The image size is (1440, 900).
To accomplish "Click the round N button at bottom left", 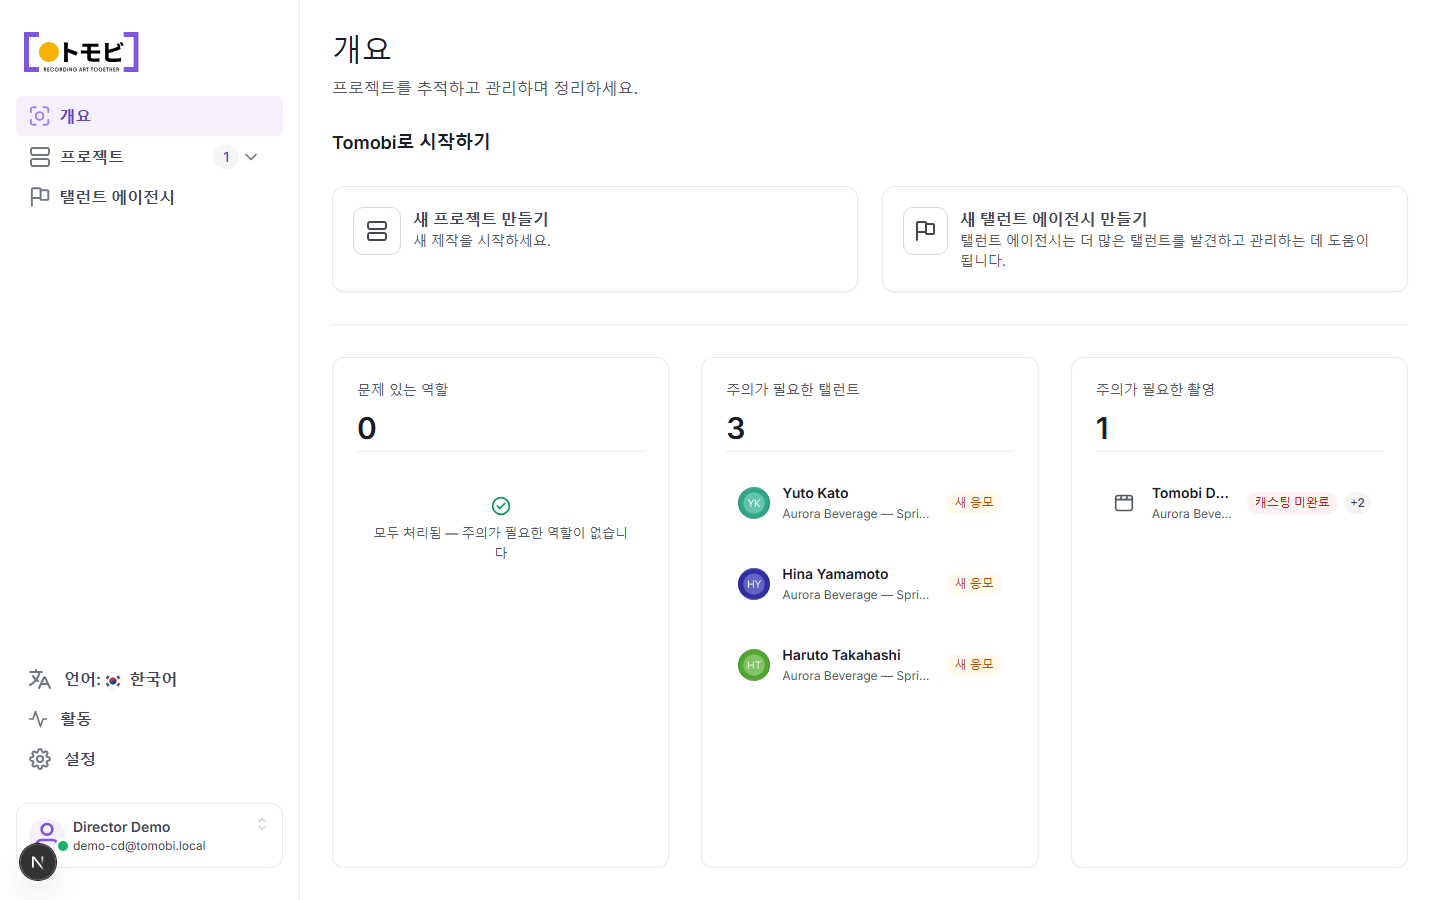I will 38,862.
